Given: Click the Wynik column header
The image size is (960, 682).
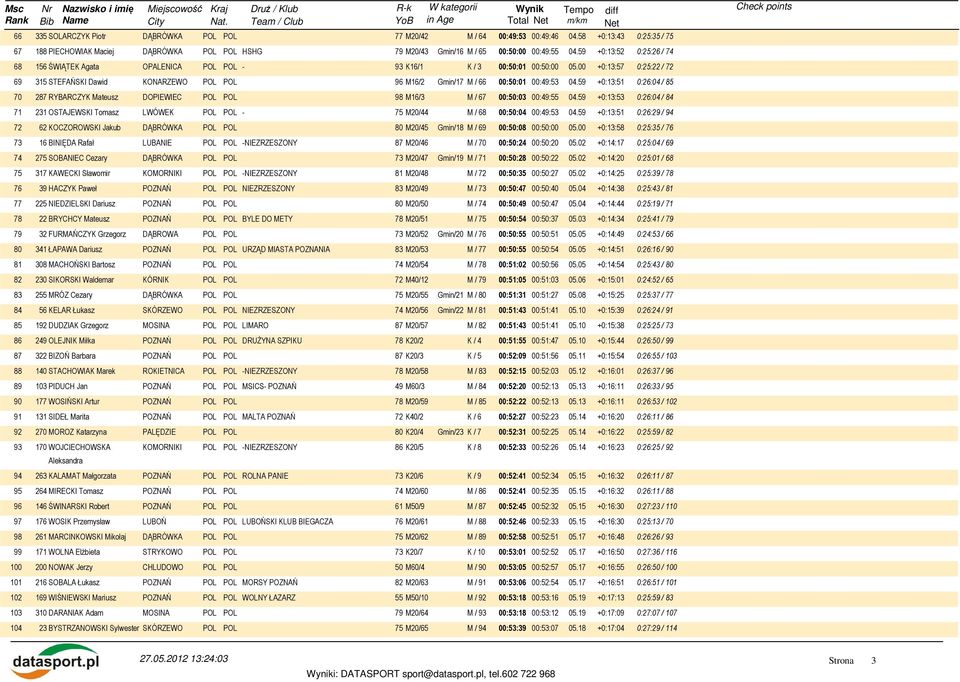Looking at the screenshot, I should pyautogui.click(x=529, y=9).
